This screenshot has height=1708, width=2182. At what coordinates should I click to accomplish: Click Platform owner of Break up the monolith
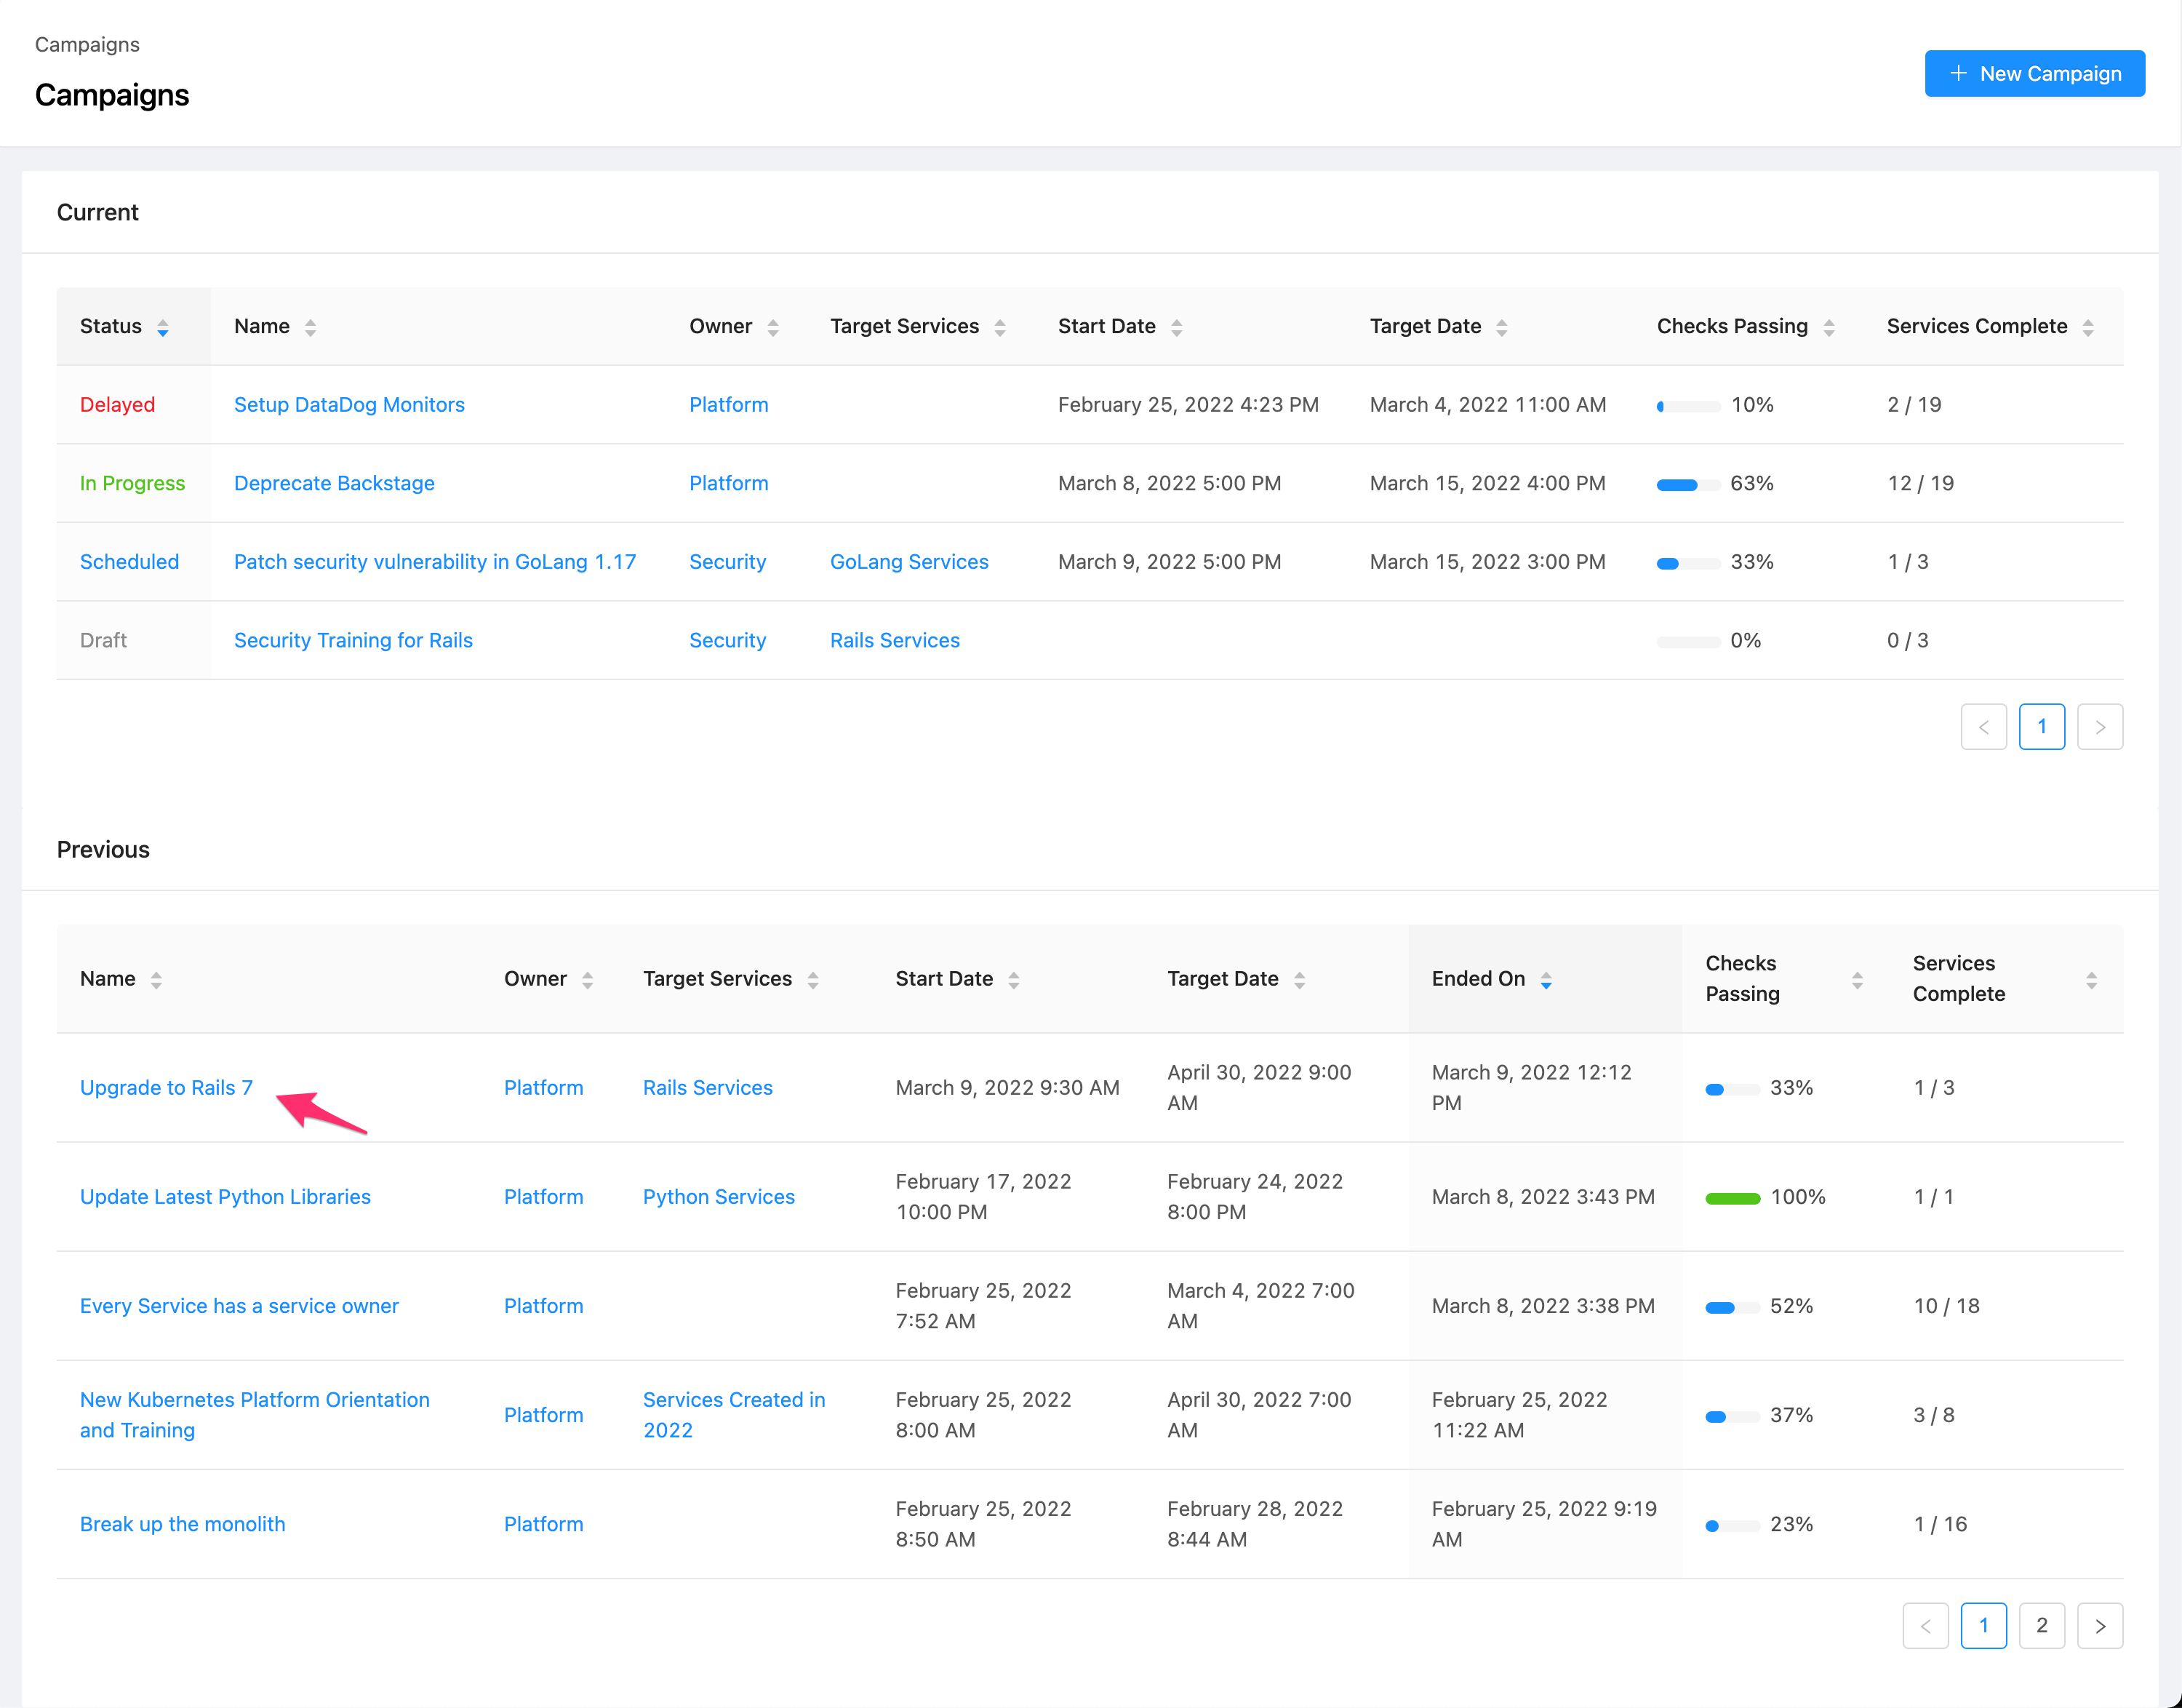(543, 1524)
